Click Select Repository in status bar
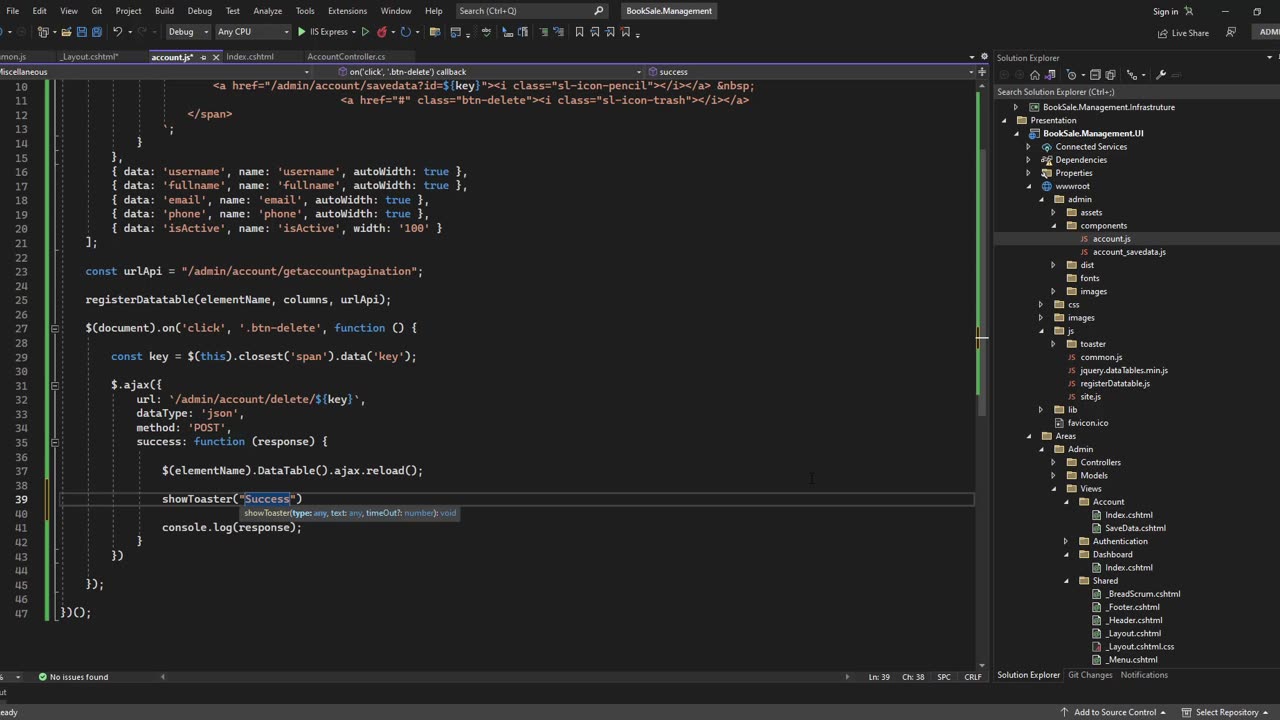 (x=1225, y=712)
